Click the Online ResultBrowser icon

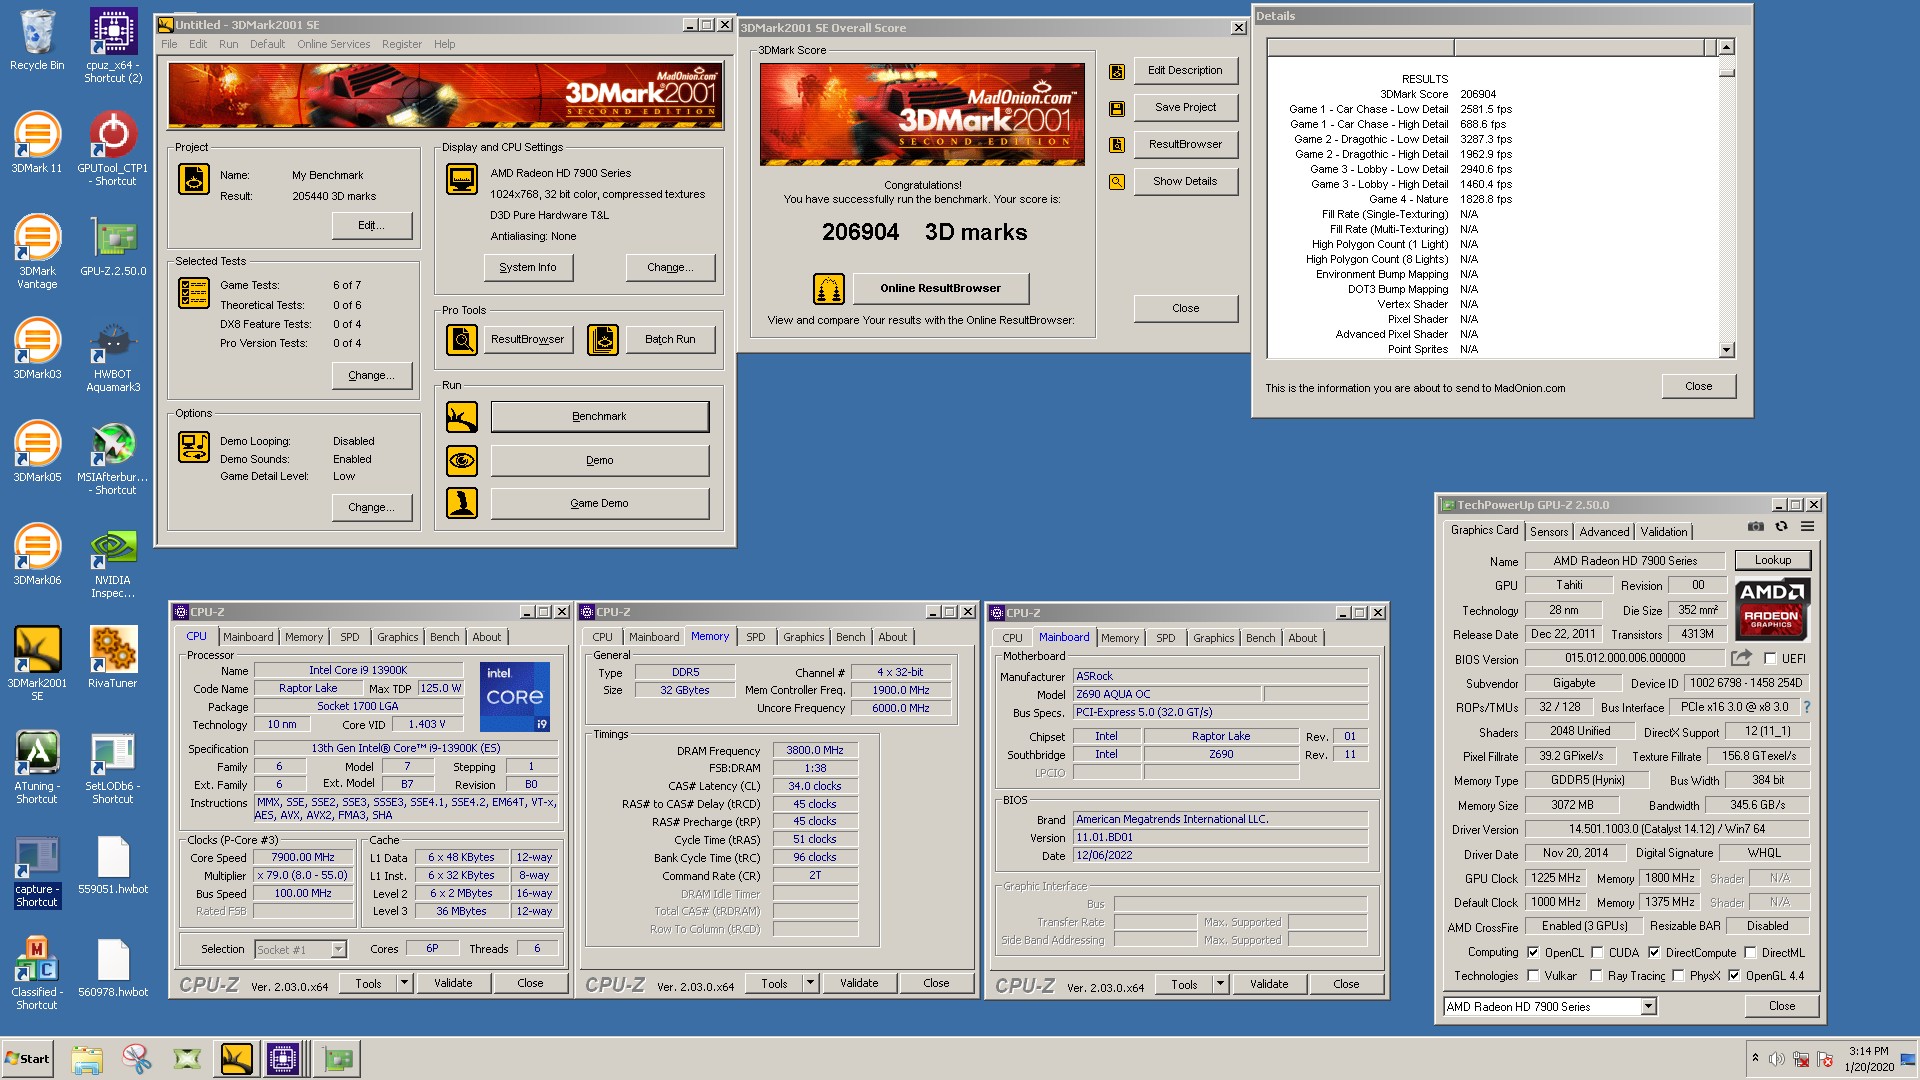pos(829,289)
